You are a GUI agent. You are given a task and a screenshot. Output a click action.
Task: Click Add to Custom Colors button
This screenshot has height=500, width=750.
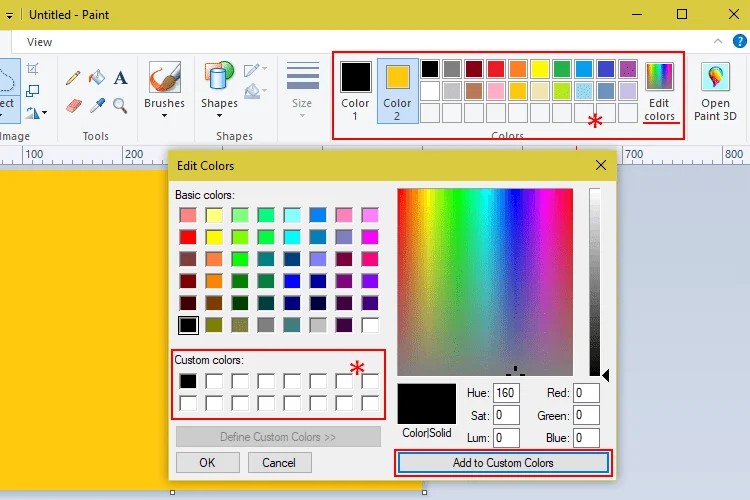click(503, 463)
